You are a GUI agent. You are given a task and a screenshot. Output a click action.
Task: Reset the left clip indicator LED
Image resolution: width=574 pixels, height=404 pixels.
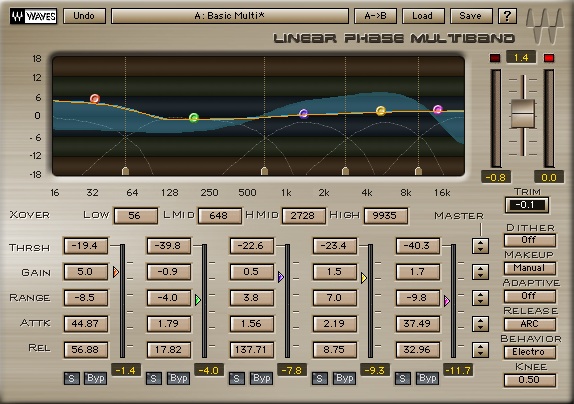(495, 58)
